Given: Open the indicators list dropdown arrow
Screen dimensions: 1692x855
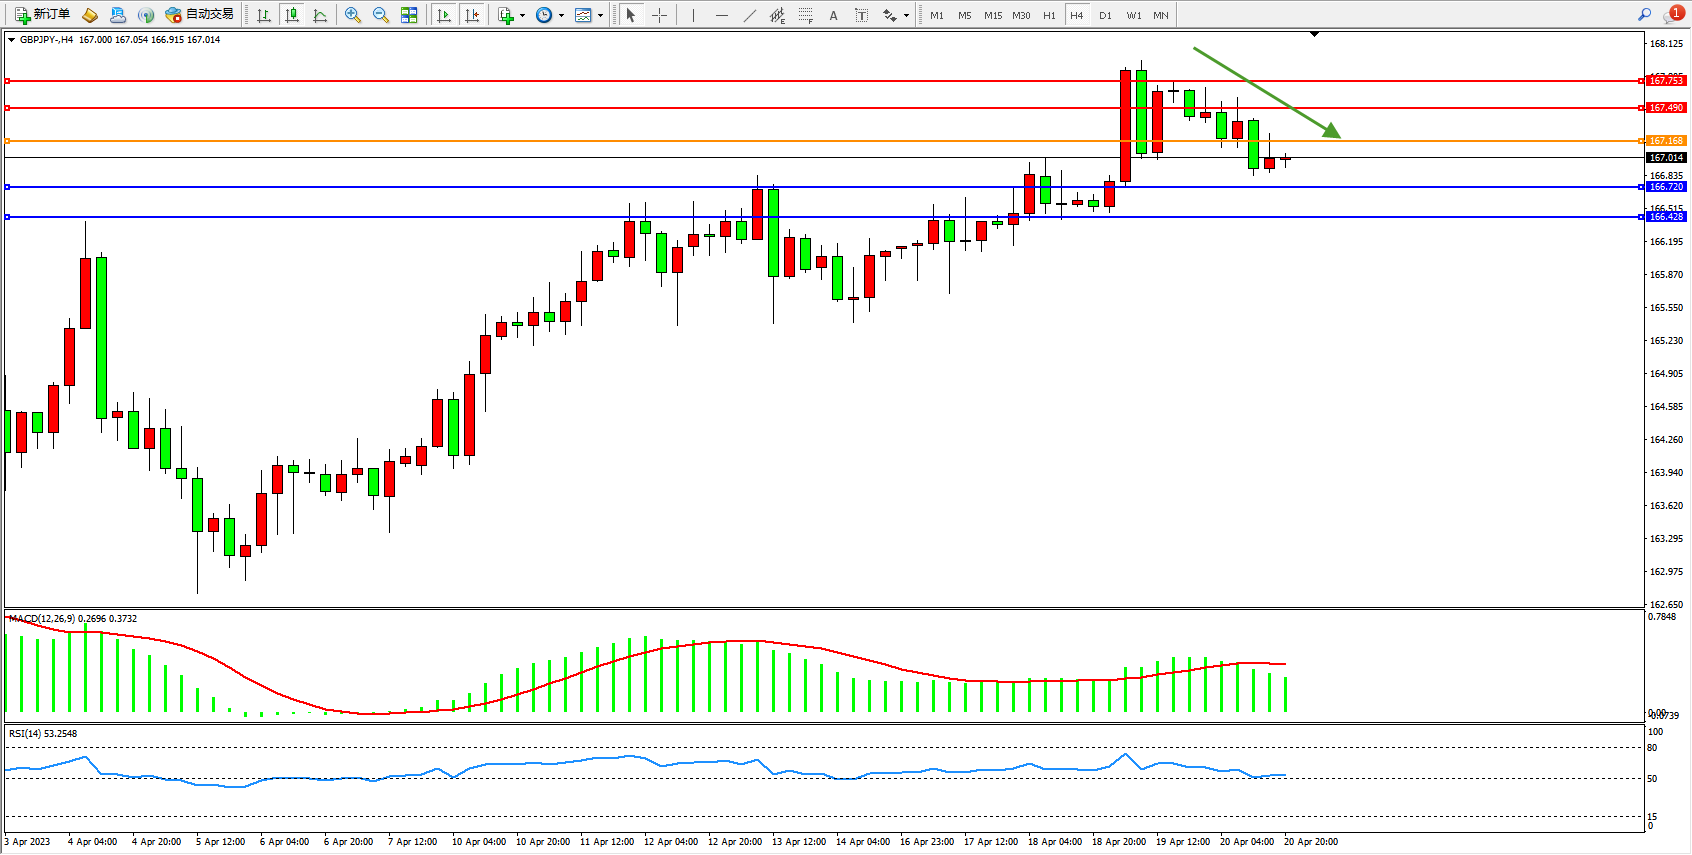Looking at the screenshot, I should 522,15.
